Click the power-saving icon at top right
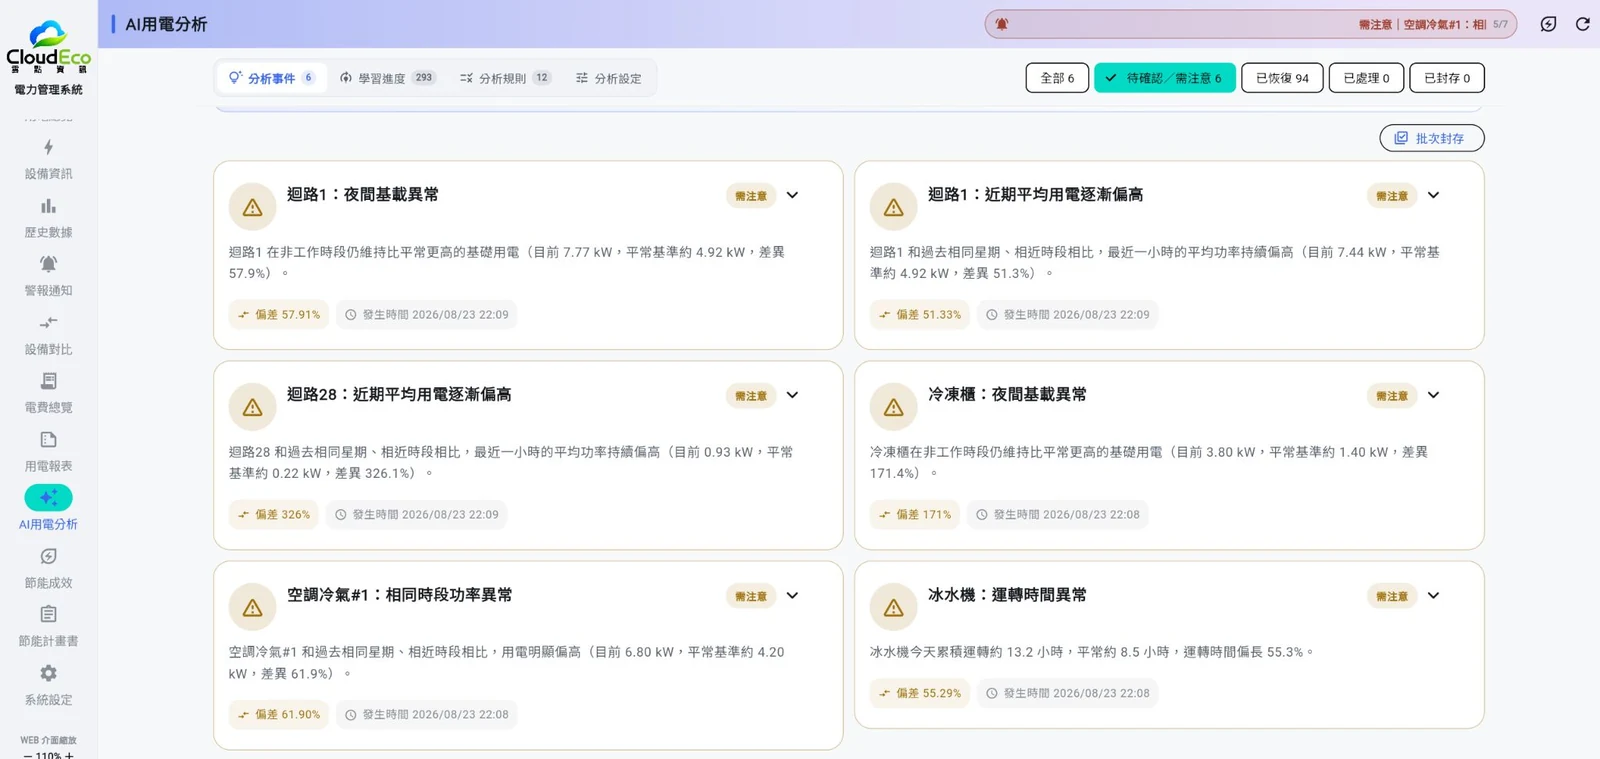The height and width of the screenshot is (759, 1600). 1548,24
